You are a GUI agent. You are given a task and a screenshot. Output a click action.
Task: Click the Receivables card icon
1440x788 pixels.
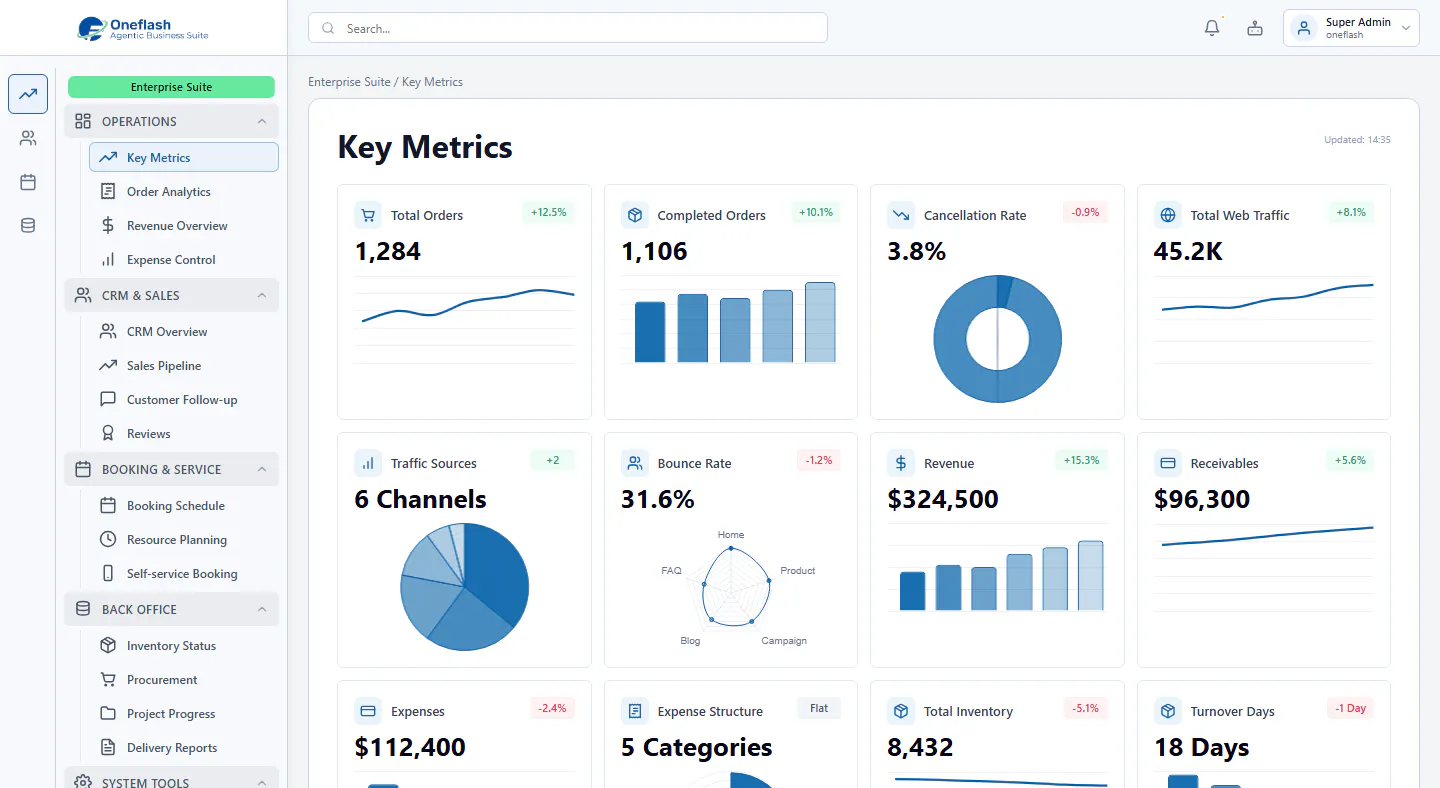1167,463
